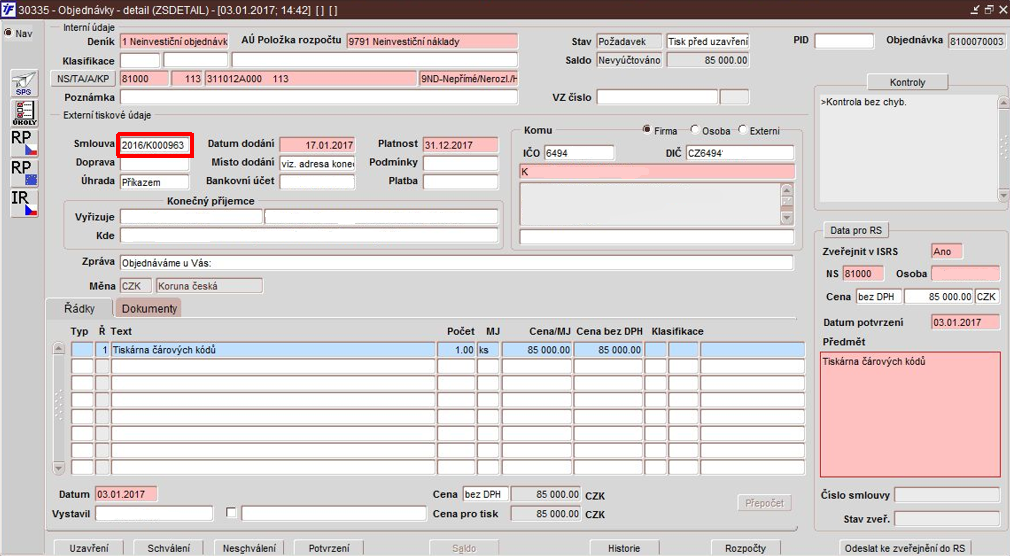This screenshot has width=1010, height=556.
Task: Click the Stav field Požadavek
Action: coord(629,41)
